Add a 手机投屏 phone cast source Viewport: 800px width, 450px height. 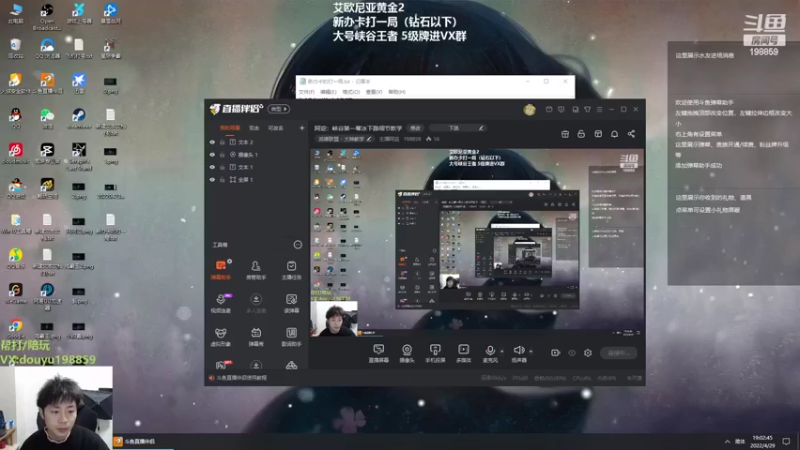click(435, 353)
